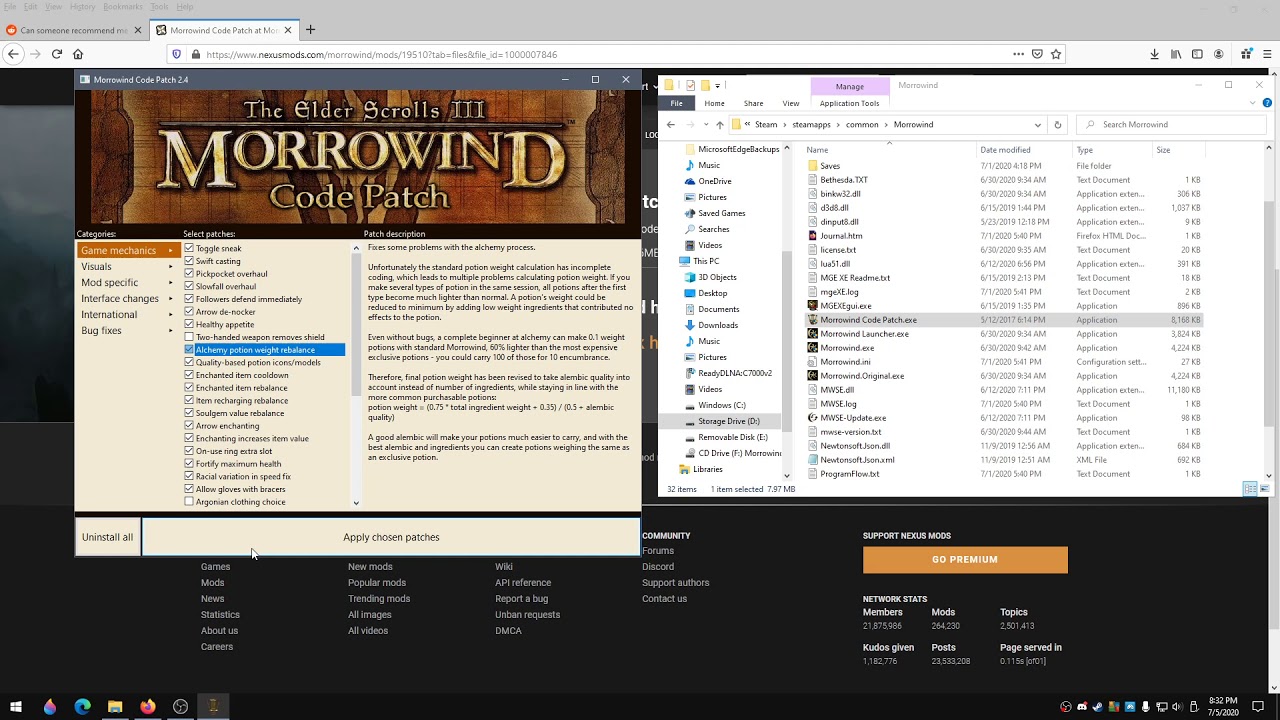The image size is (1280, 720).
Task: Navigate up one folder in File Explorer
Action: [719, 125]
